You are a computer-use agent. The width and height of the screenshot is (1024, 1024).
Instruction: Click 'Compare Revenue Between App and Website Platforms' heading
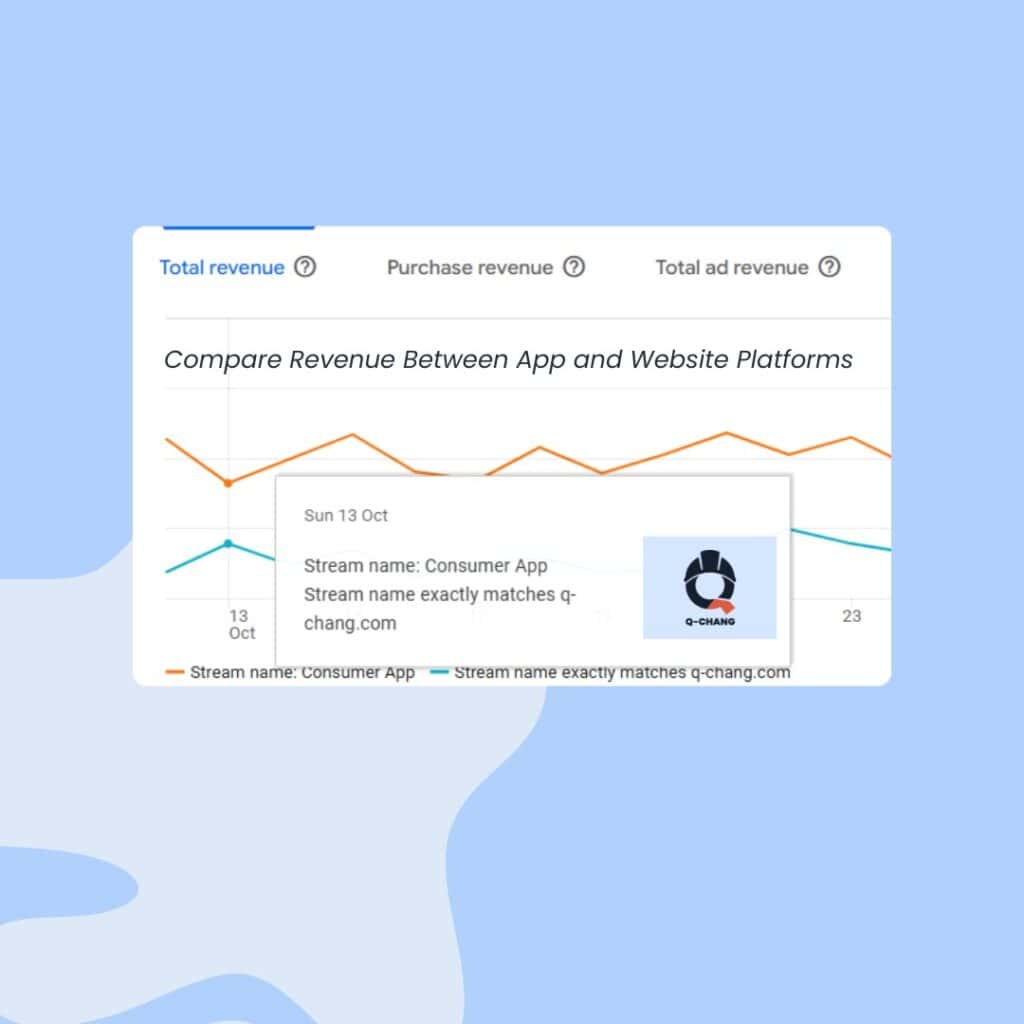click(x=508, y=360)
